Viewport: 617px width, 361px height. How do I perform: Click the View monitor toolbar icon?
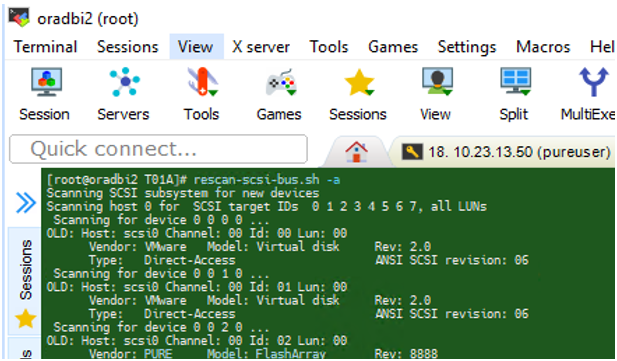click(x=437, y=82)
